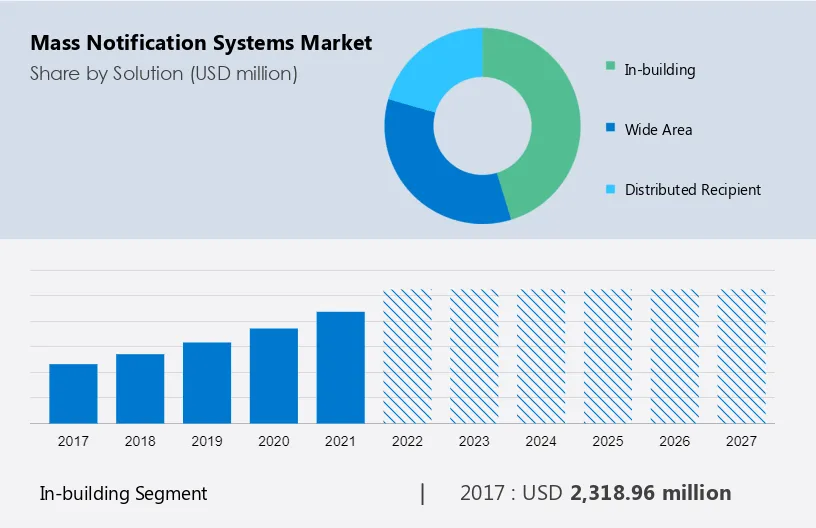The height and width of the screenshot is (528, 816).
Task: Click the solid bar for 2021
Action: 340,368
